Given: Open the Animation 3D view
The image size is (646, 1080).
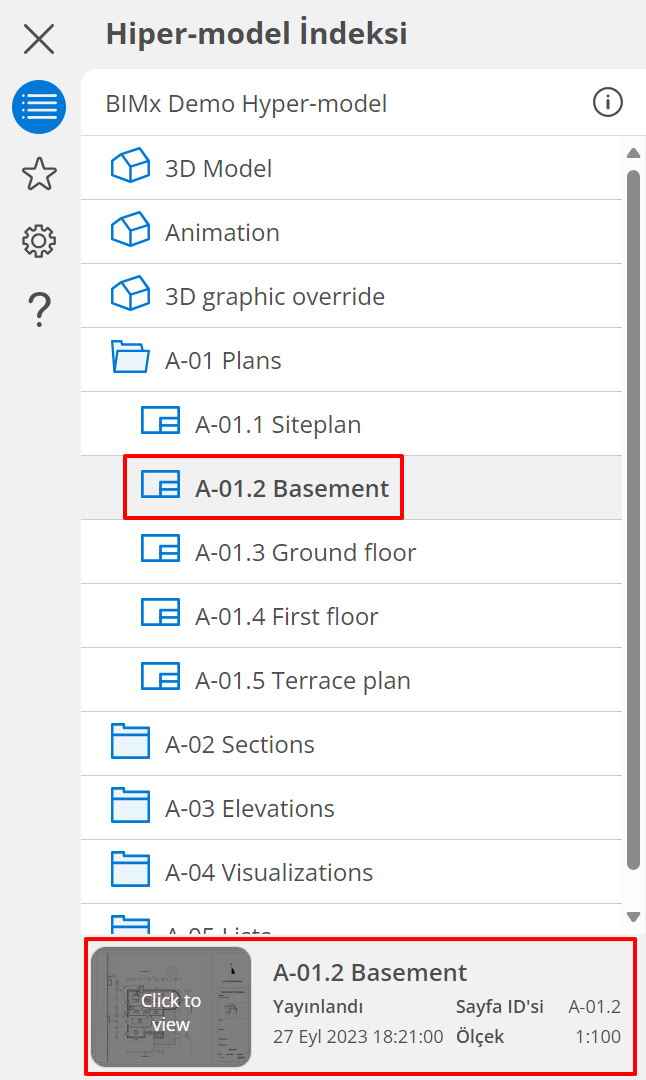Looking at the screenshot, I should tap(222, 232).
